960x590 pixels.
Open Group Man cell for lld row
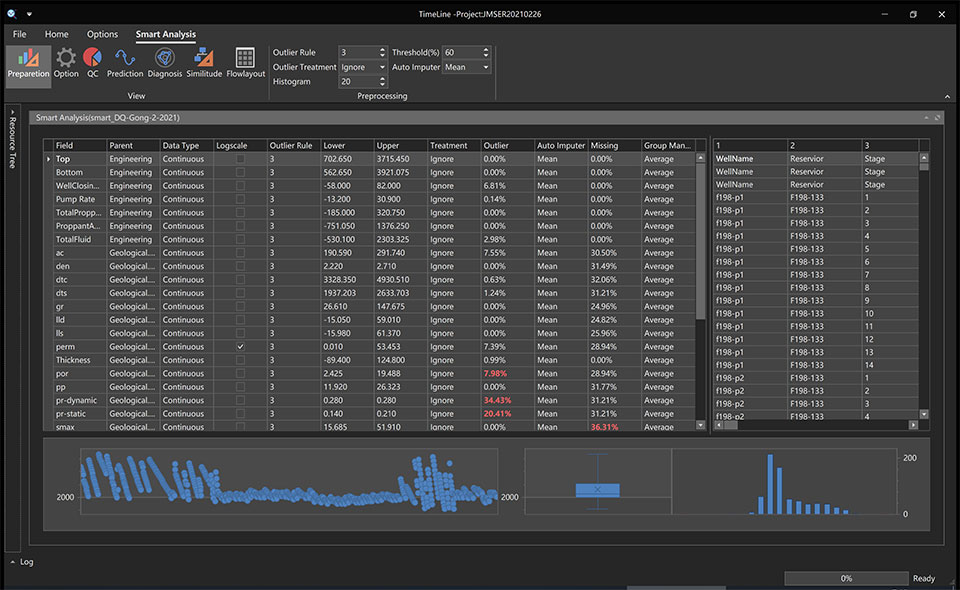669,320
